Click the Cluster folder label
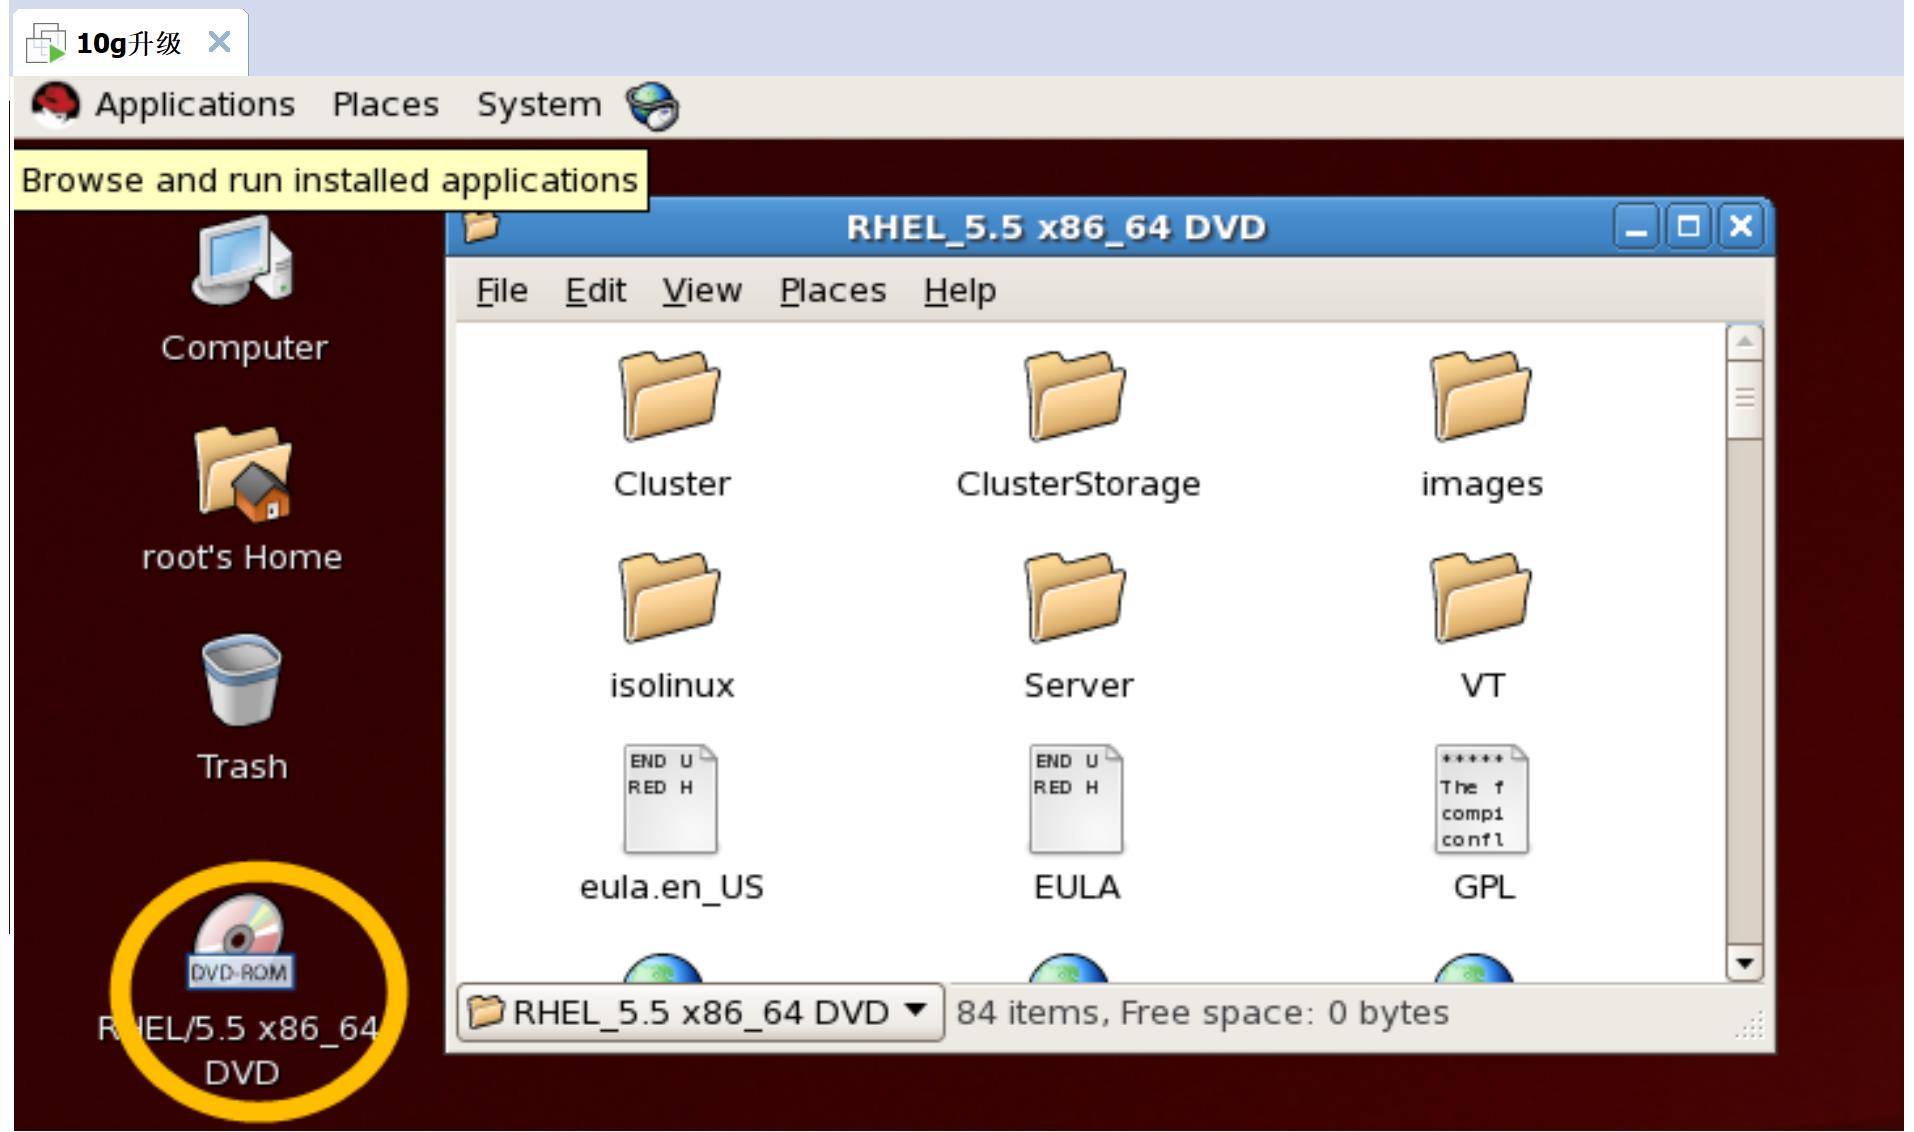1914x1132 pixels. pyautogui.click(x=672, y=484)
